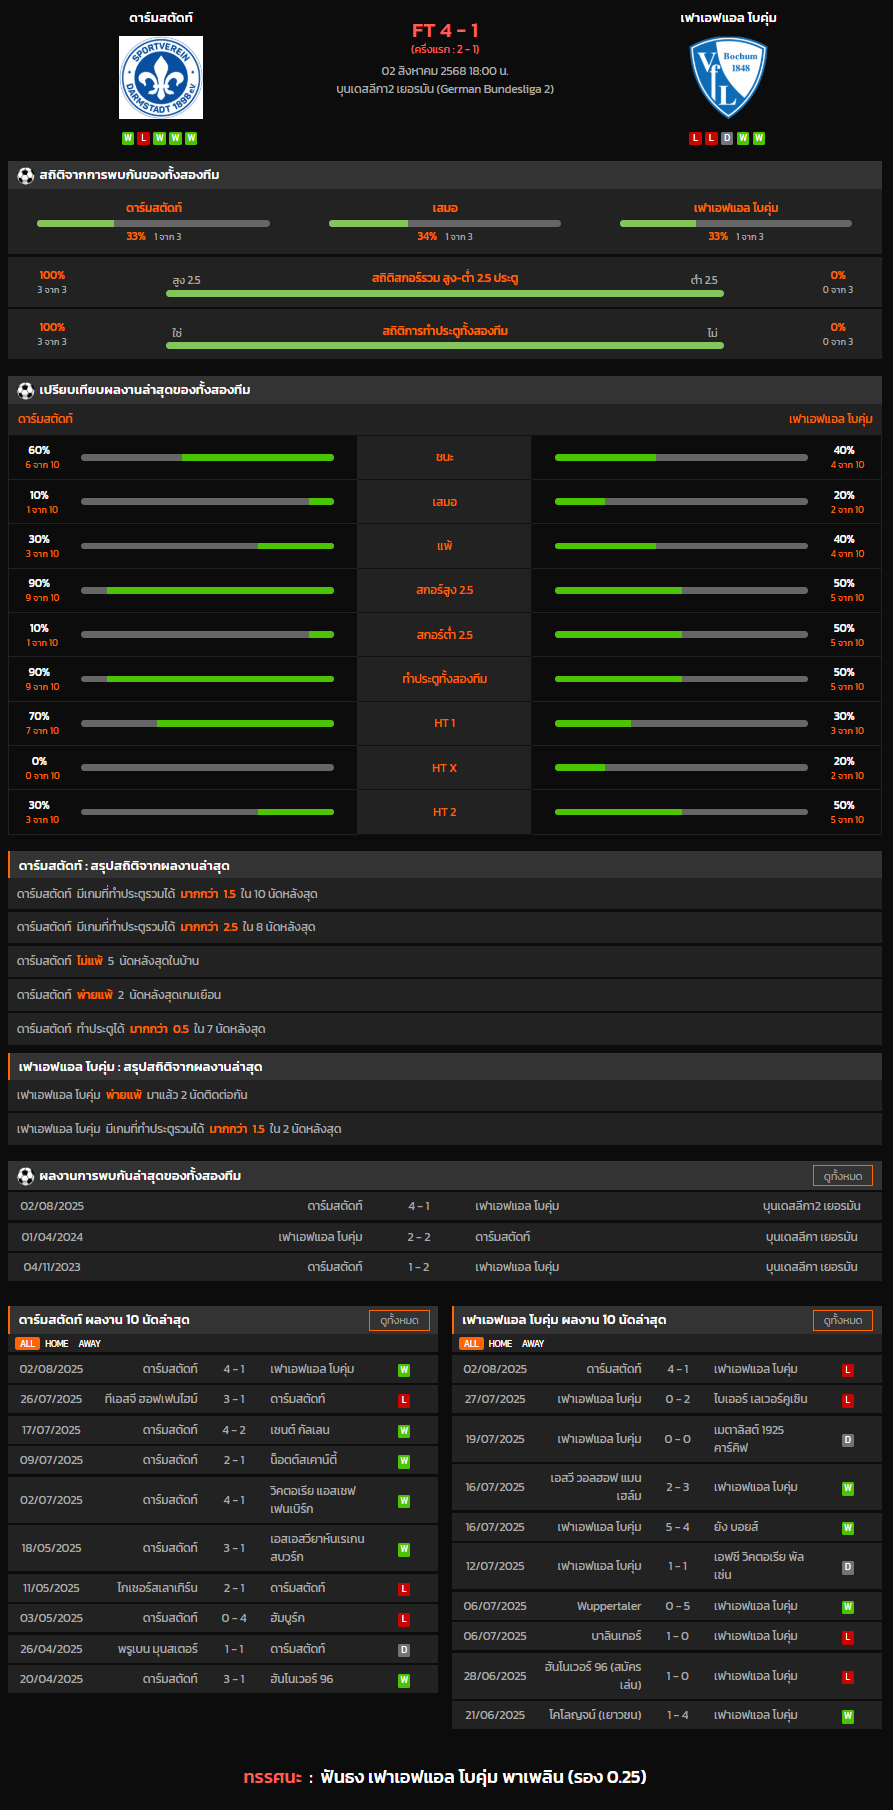Select ALL tab in Bochum results
The width and height of the screenshot is (893, 1810).
pos(471,1344)
